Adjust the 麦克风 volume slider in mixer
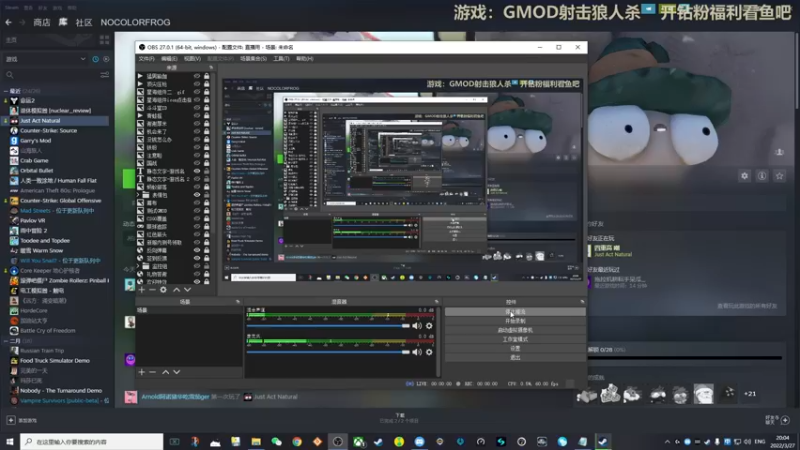The height and width of the screenshot is (450, 800). click(x=328, y=352)
